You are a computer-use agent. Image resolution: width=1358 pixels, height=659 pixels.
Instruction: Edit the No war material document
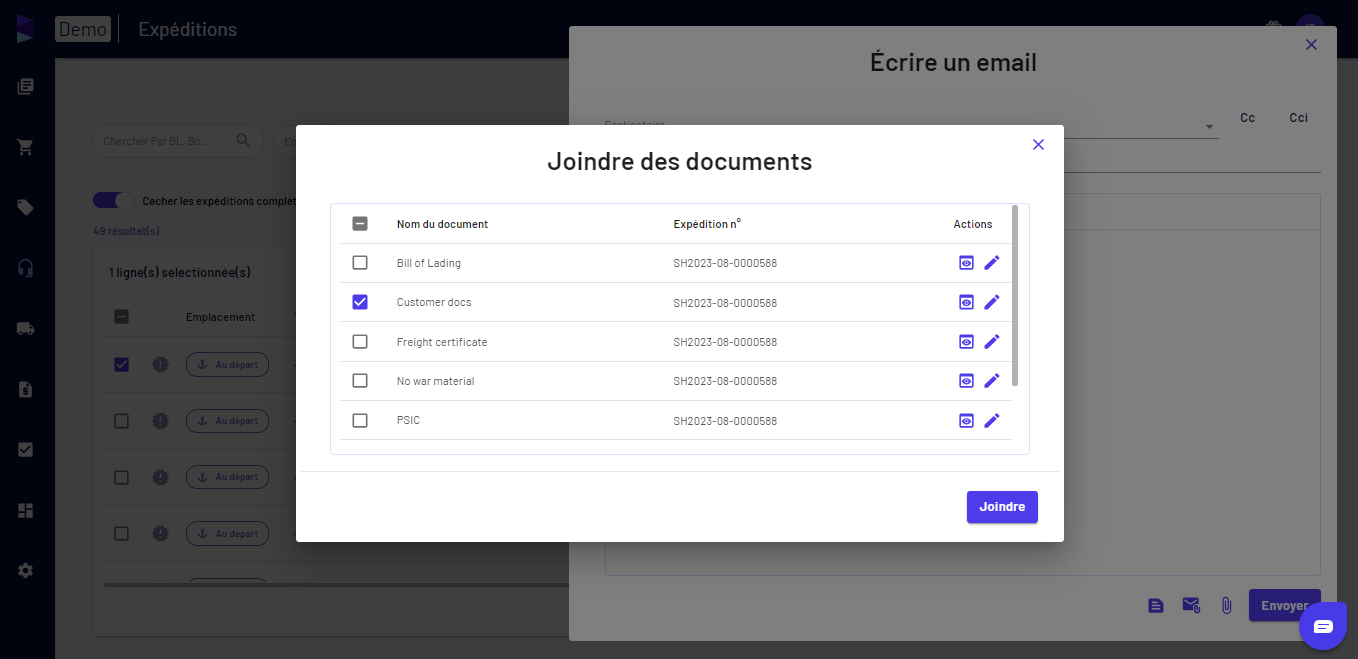992,381
